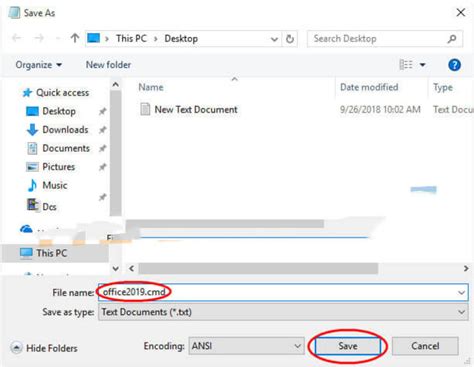Image resolution: width=474 pixels, height=367 pixels.
Task: Click the Documents folder icon
Action: tap(32, 148)
